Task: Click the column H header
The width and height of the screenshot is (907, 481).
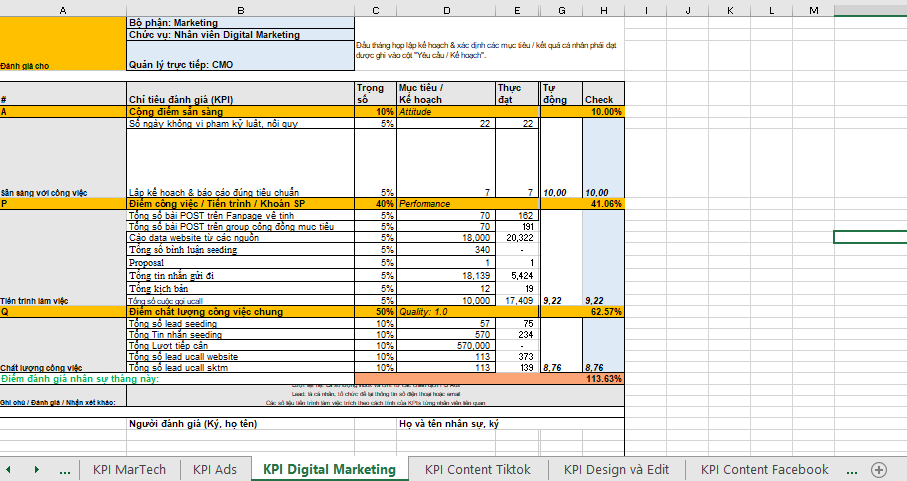Action: 603,9
